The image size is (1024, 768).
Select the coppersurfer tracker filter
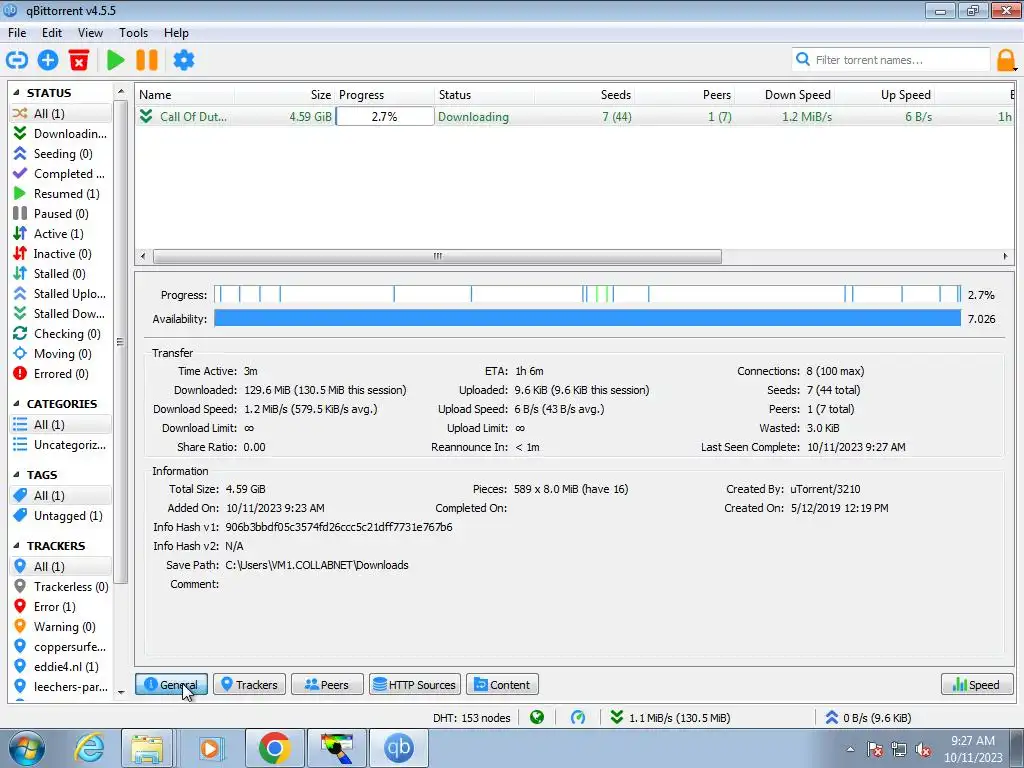tap(61, 647)
